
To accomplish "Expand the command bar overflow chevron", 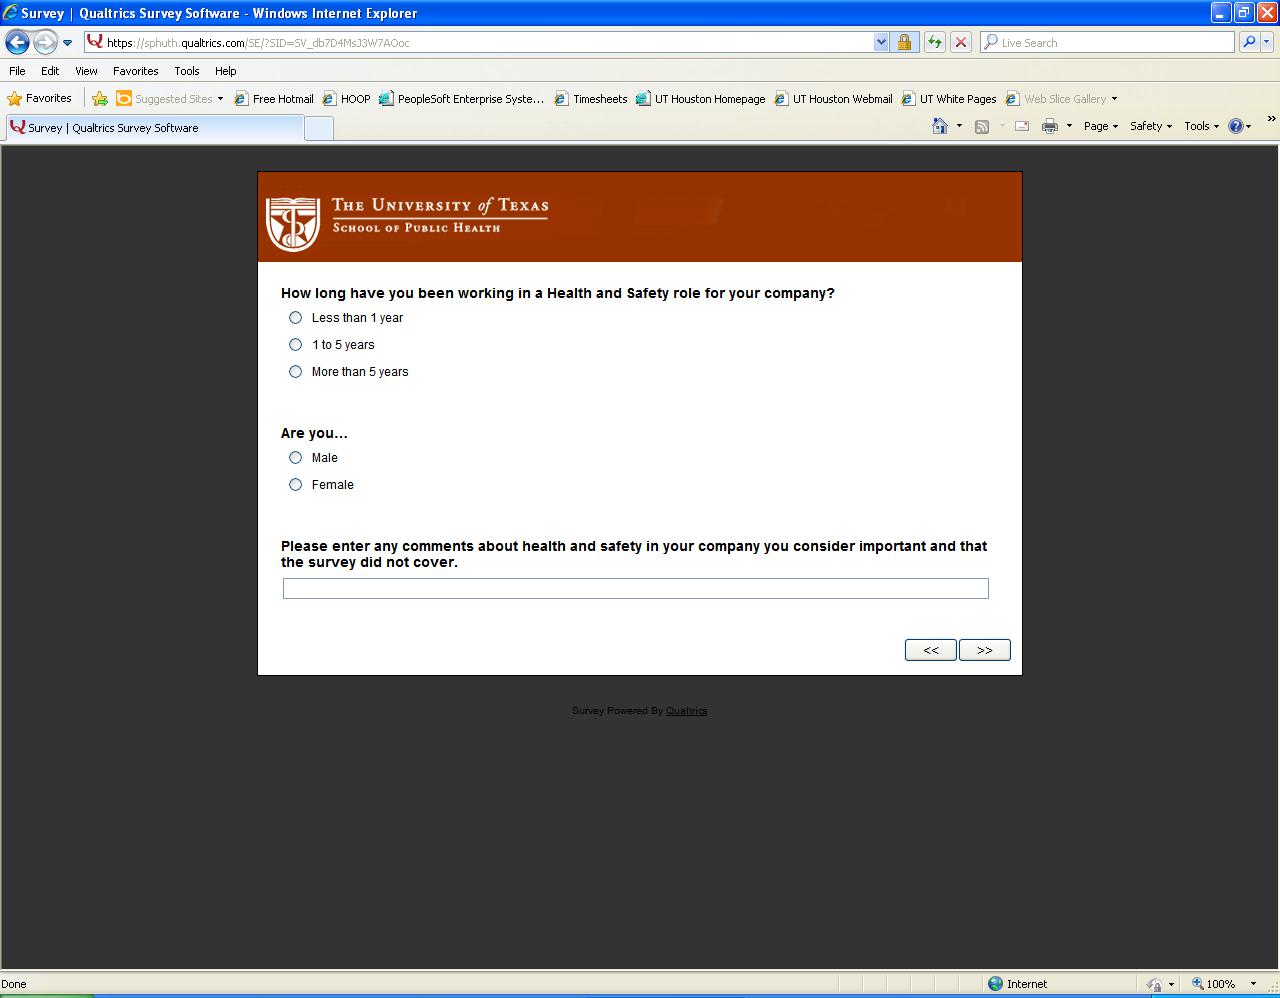I will [x=1271, y=119].
